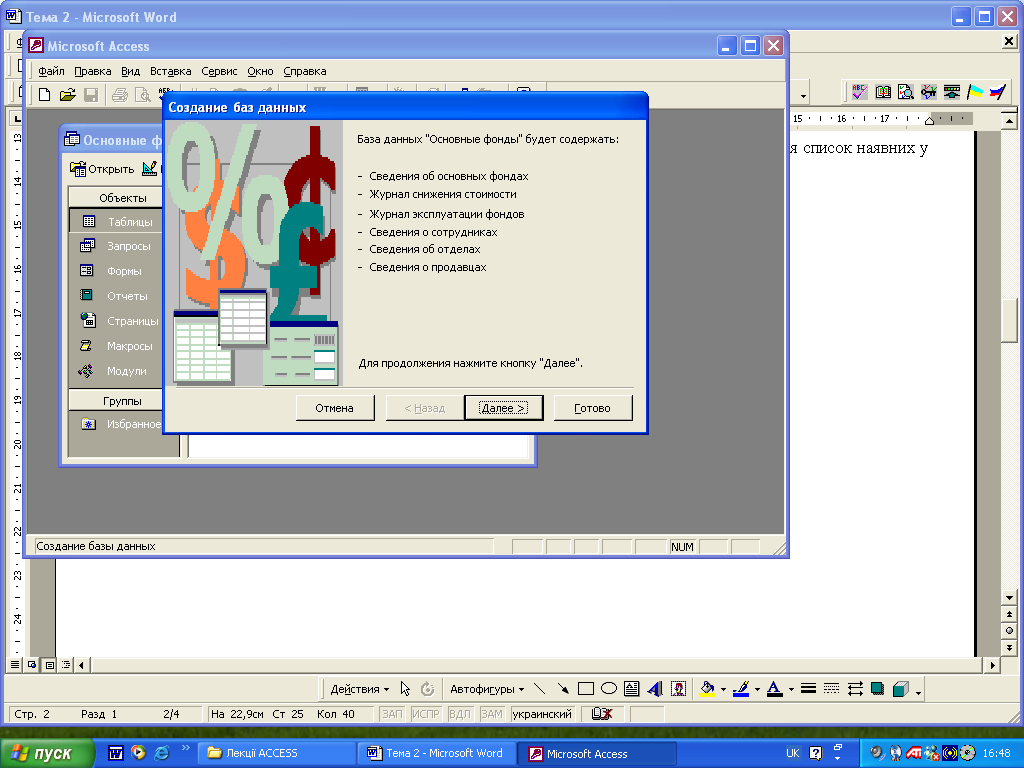Click the Ukrainian flag icon in Word

coord(974,92)
